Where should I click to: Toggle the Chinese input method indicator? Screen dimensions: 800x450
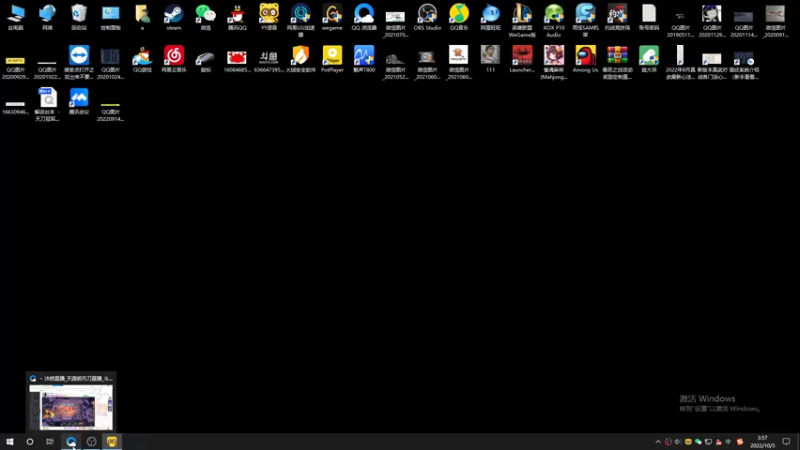729,442
